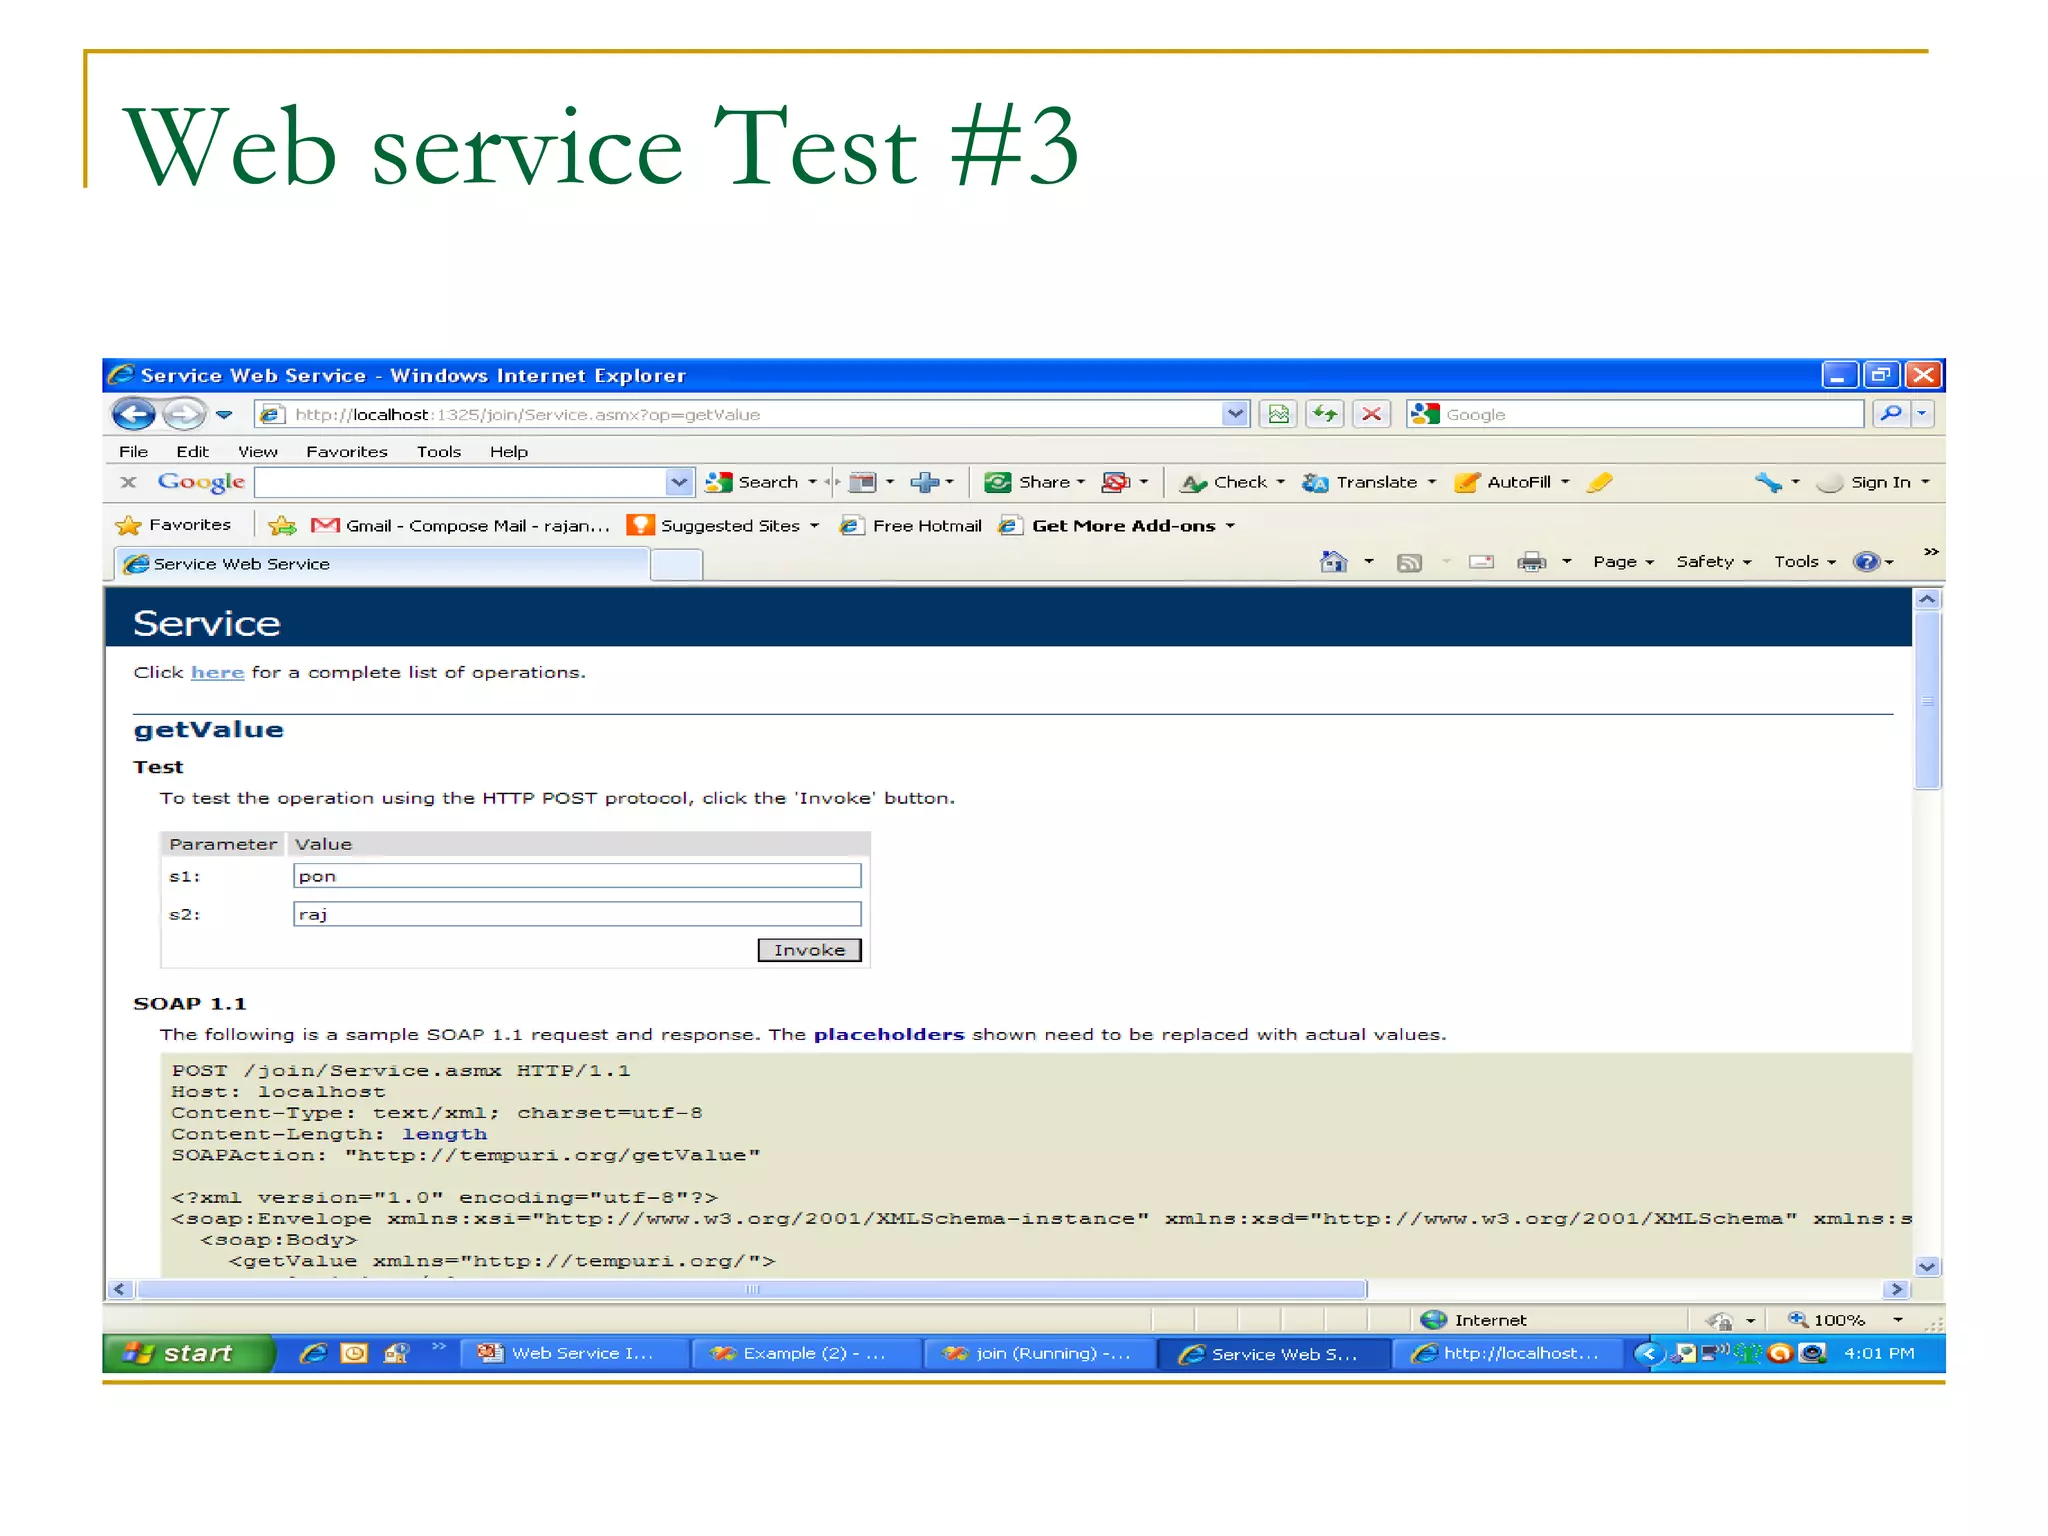Open the recent pages dropdown arrow
This screenshot has height=1536, width=2048.
tap(224, 414)
